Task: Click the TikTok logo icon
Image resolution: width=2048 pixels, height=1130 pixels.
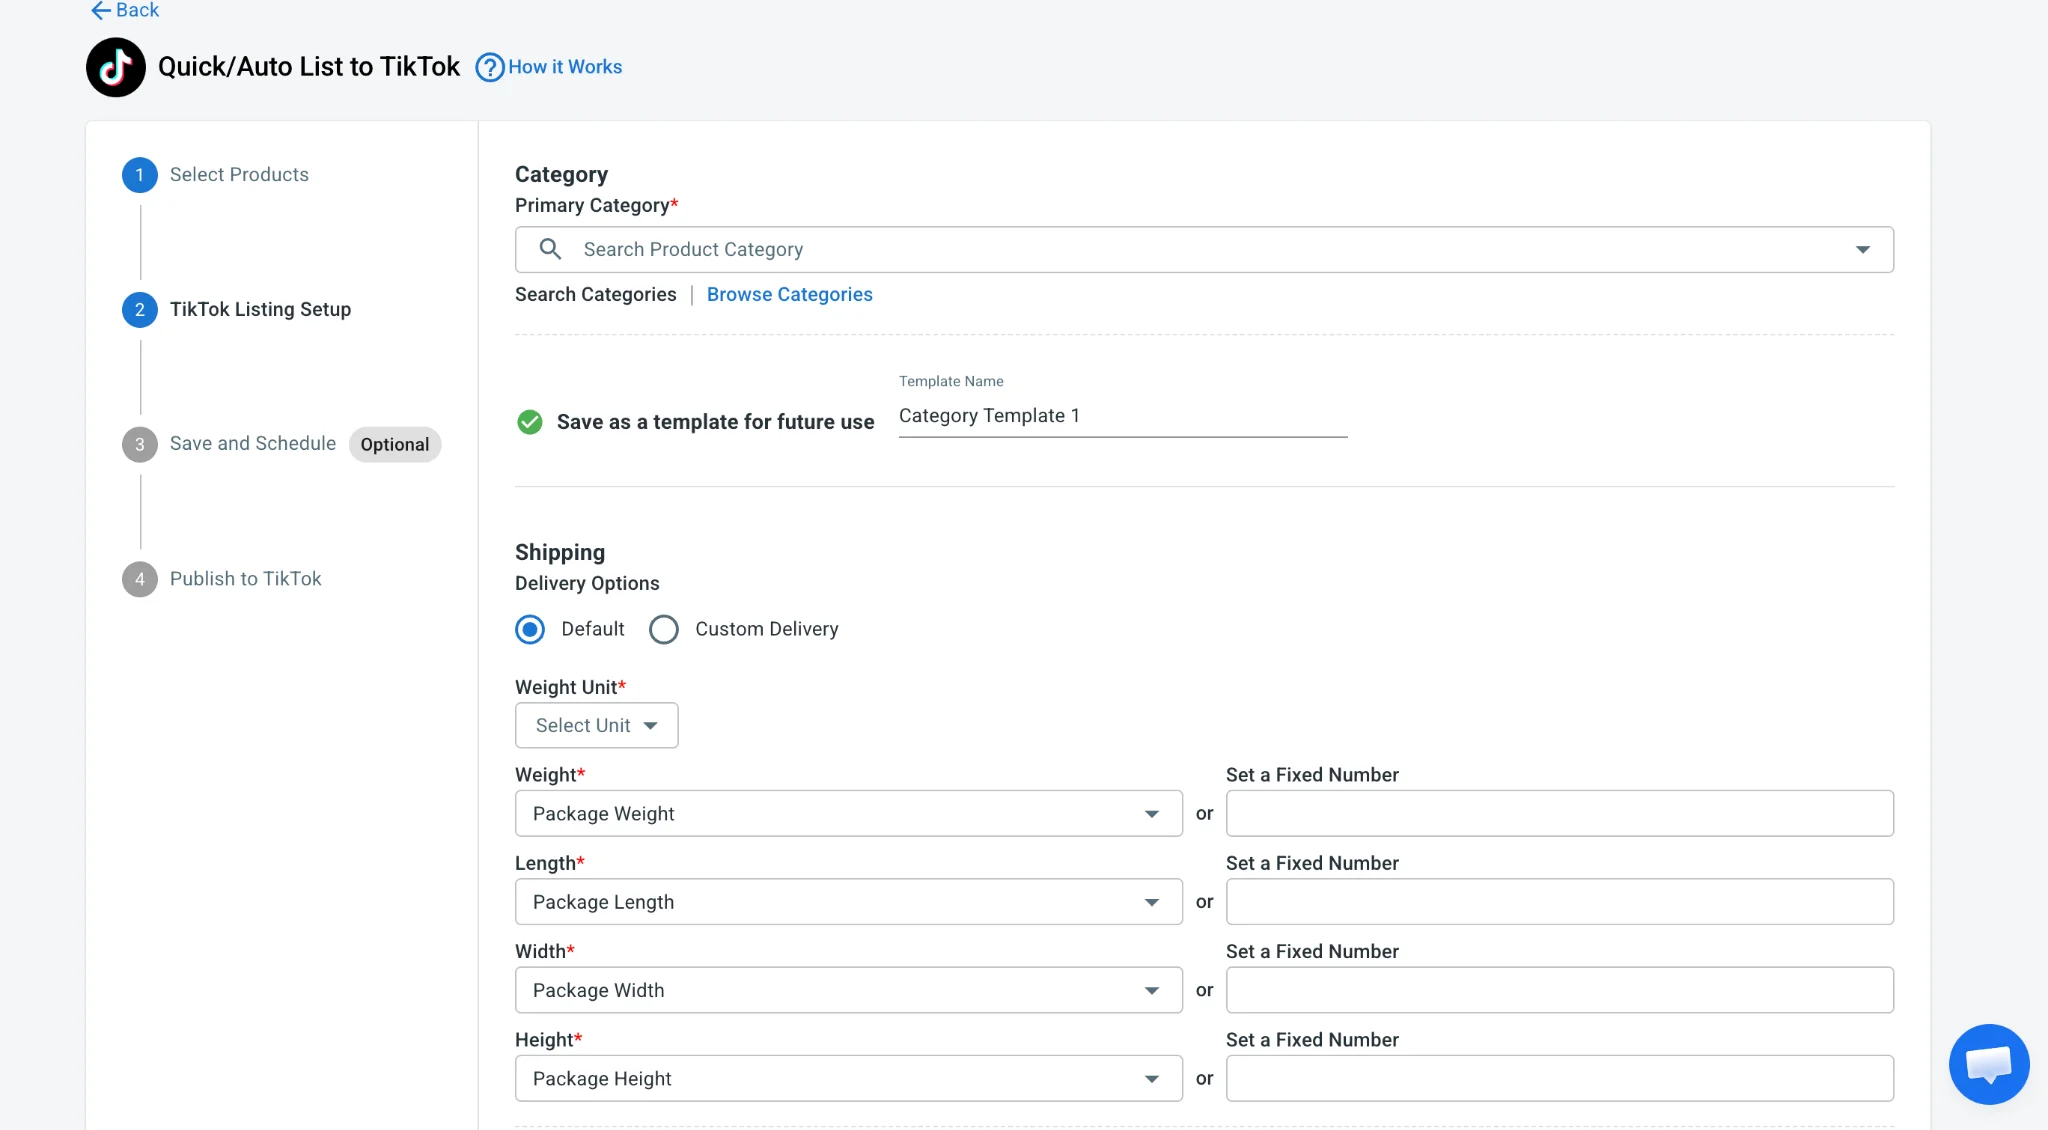Action: click(x=116, y=67)
